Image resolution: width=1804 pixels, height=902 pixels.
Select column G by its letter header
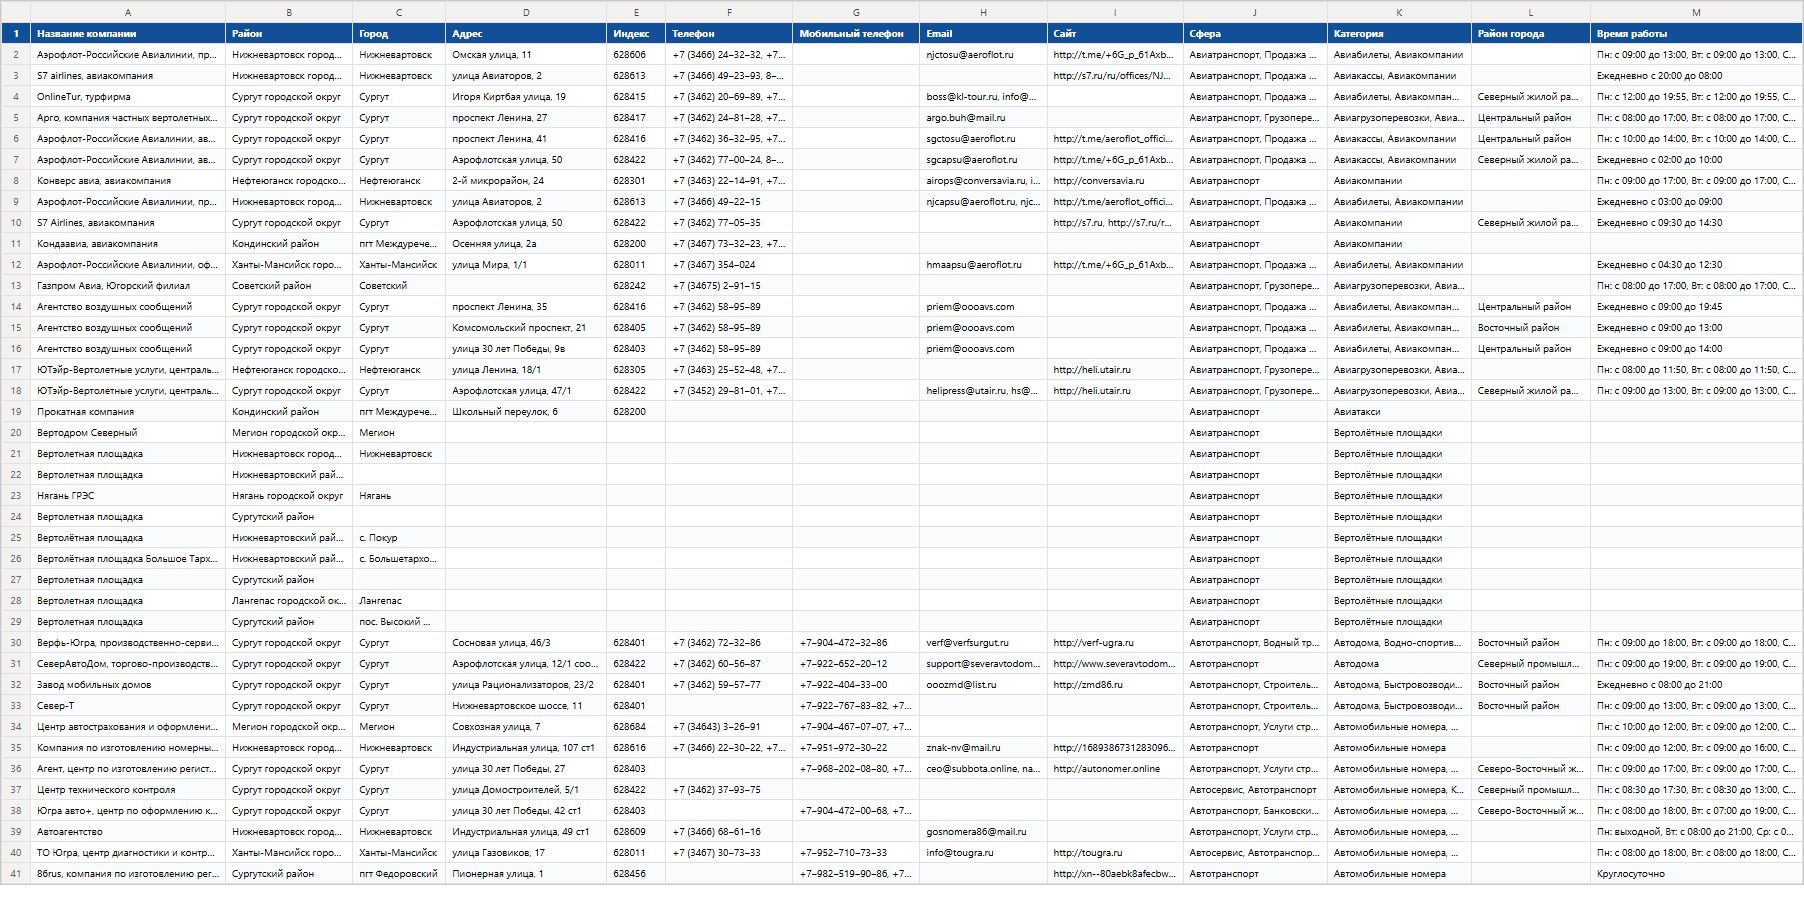[856, 12]
